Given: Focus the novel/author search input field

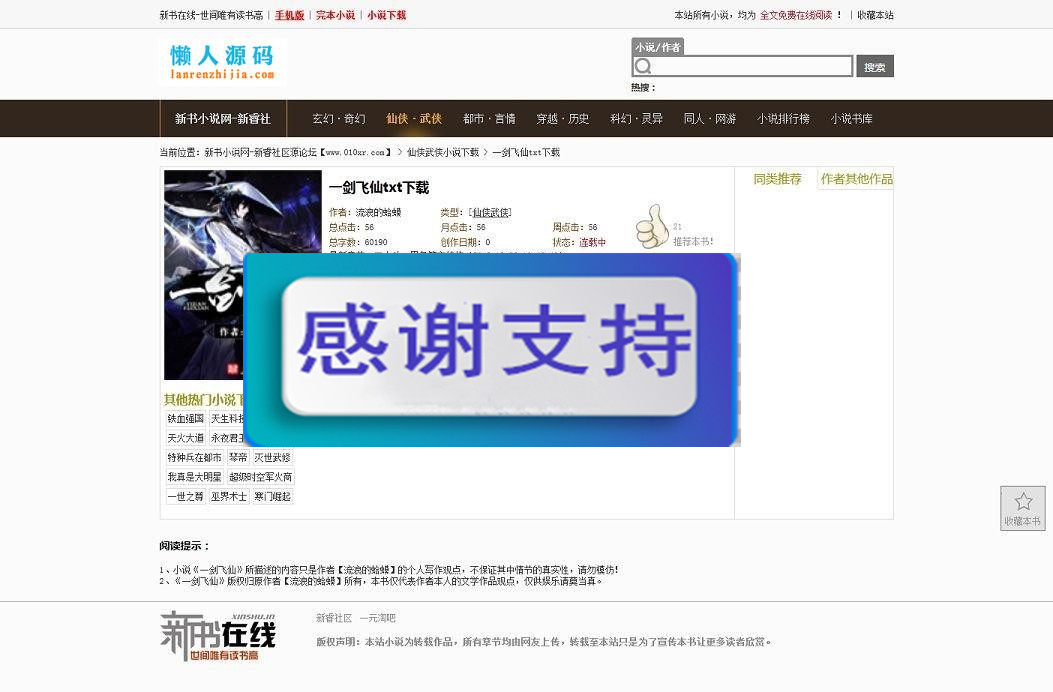Looking at the screenshot, I should pos(743,66).
